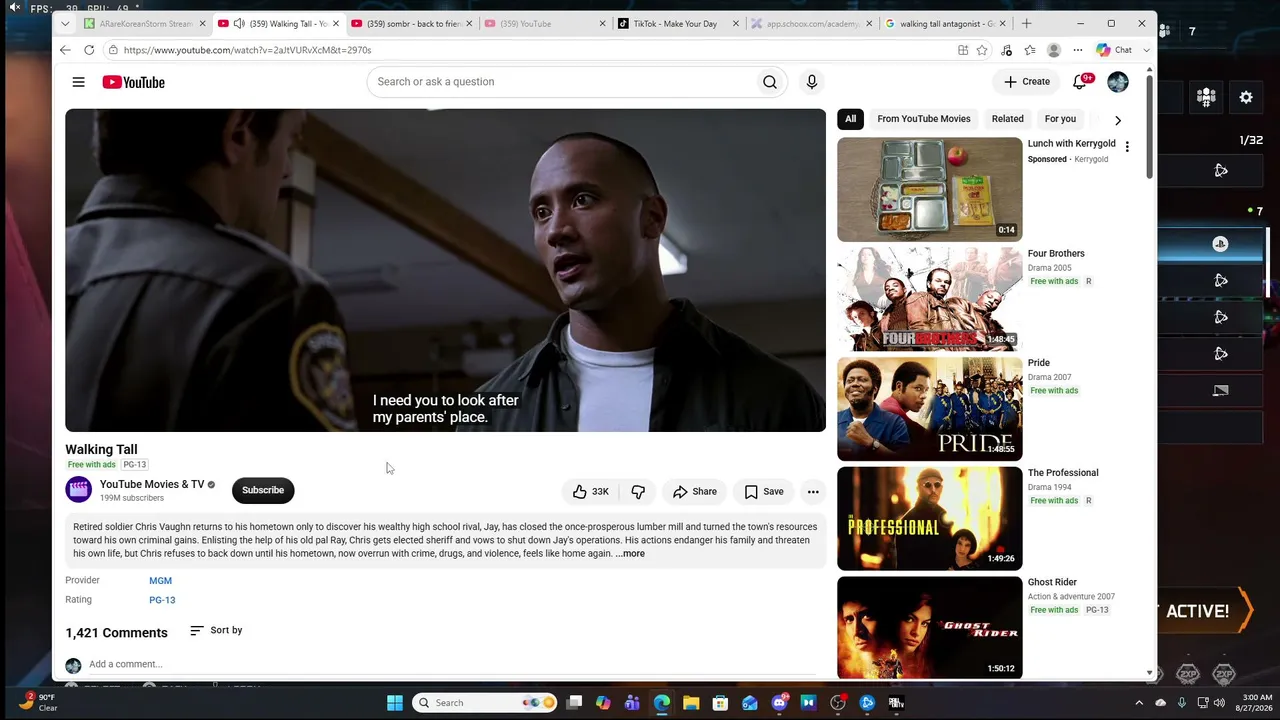Go to the YouTube home logo
The height and width of the screenshot is (720, 1280).
[x=133, y=82]
